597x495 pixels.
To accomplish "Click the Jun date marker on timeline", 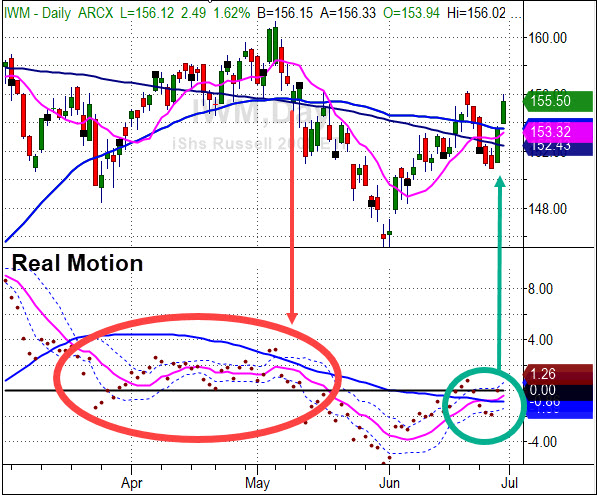I will (389, 483).
